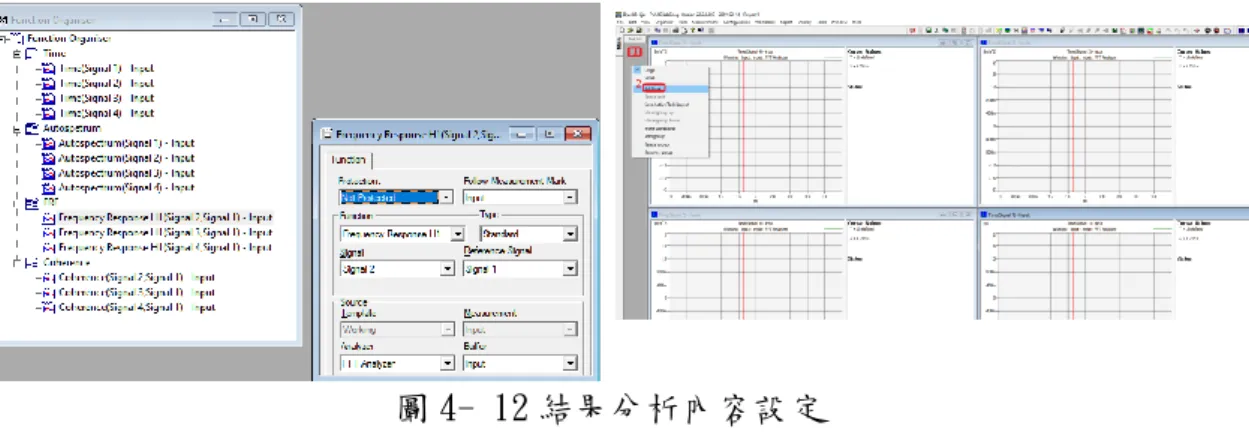Select the Time folder icon
Screen dimensions: 1249x441
click(x=30, y=54)
